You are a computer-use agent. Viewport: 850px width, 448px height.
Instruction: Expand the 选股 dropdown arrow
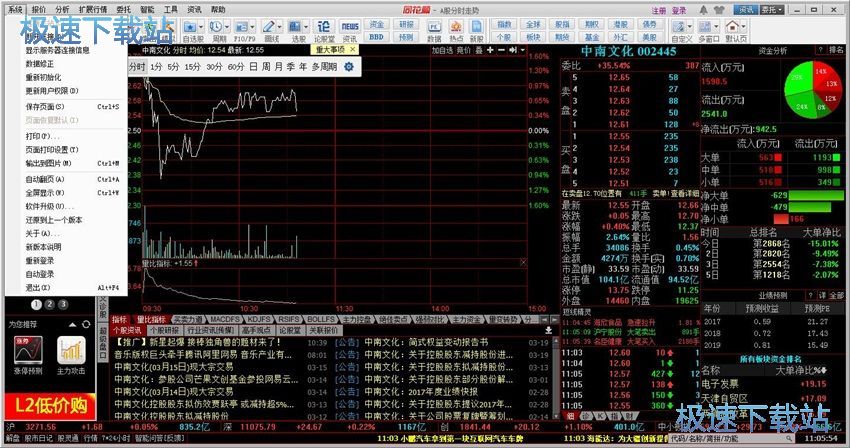click(x=305, y=27)
